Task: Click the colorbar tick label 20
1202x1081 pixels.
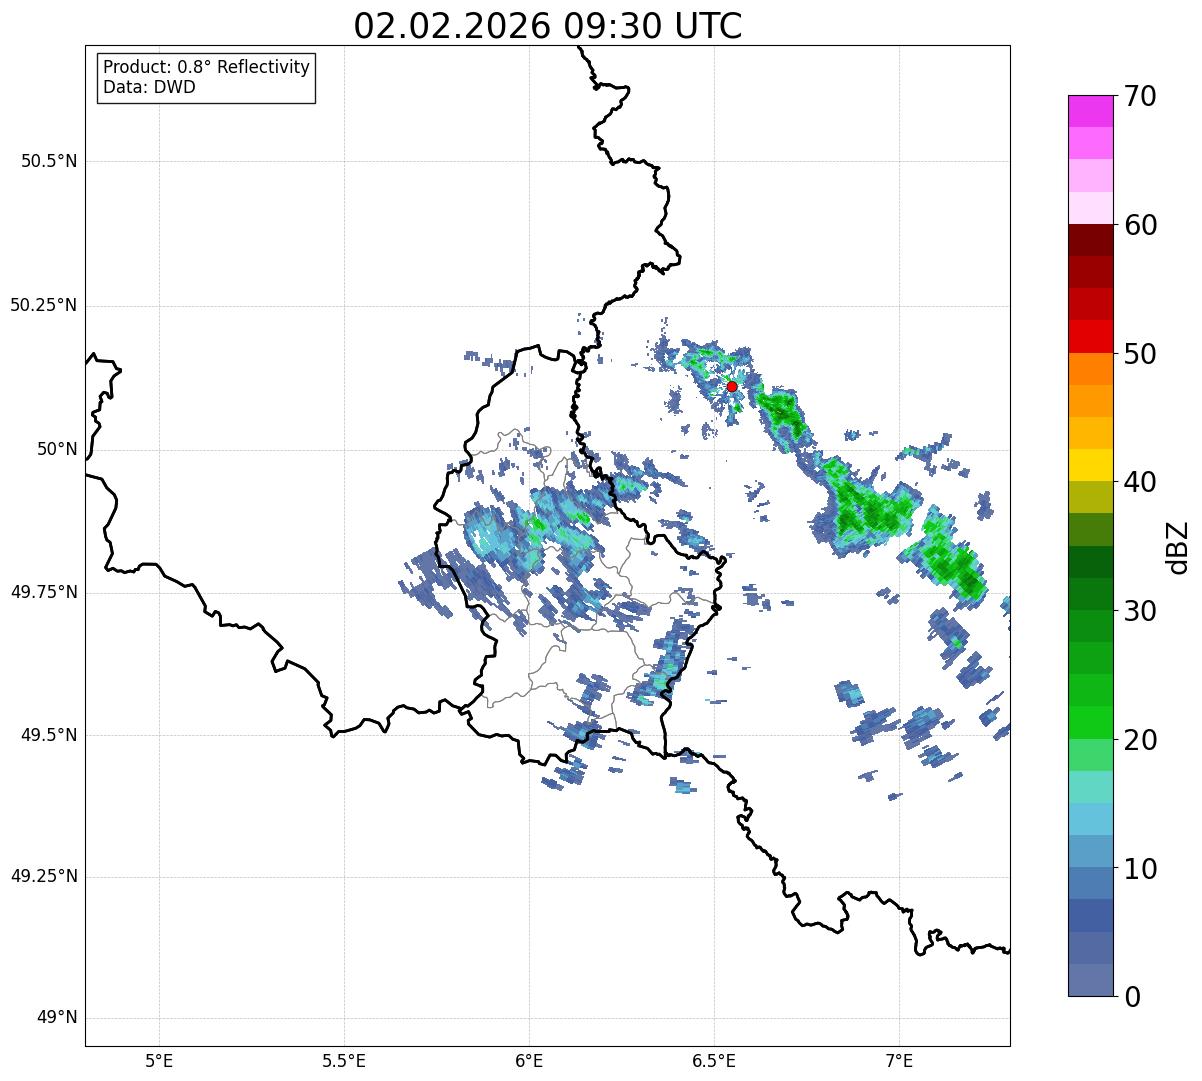Action: [1140, 740]
